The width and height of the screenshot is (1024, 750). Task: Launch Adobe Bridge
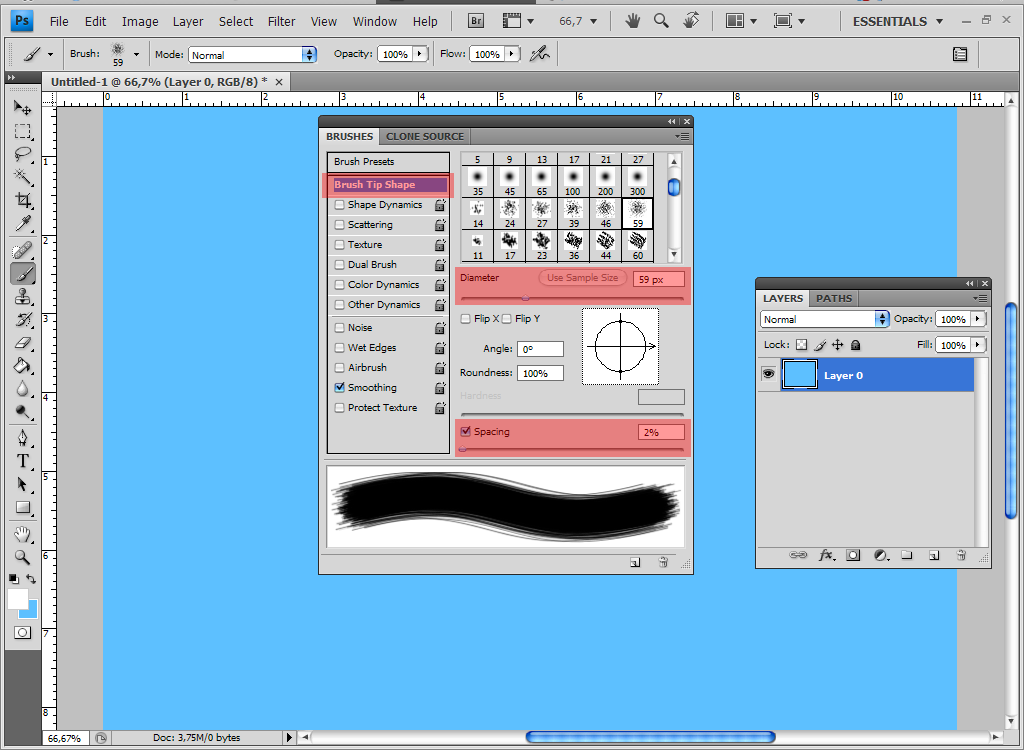point(476,22)
